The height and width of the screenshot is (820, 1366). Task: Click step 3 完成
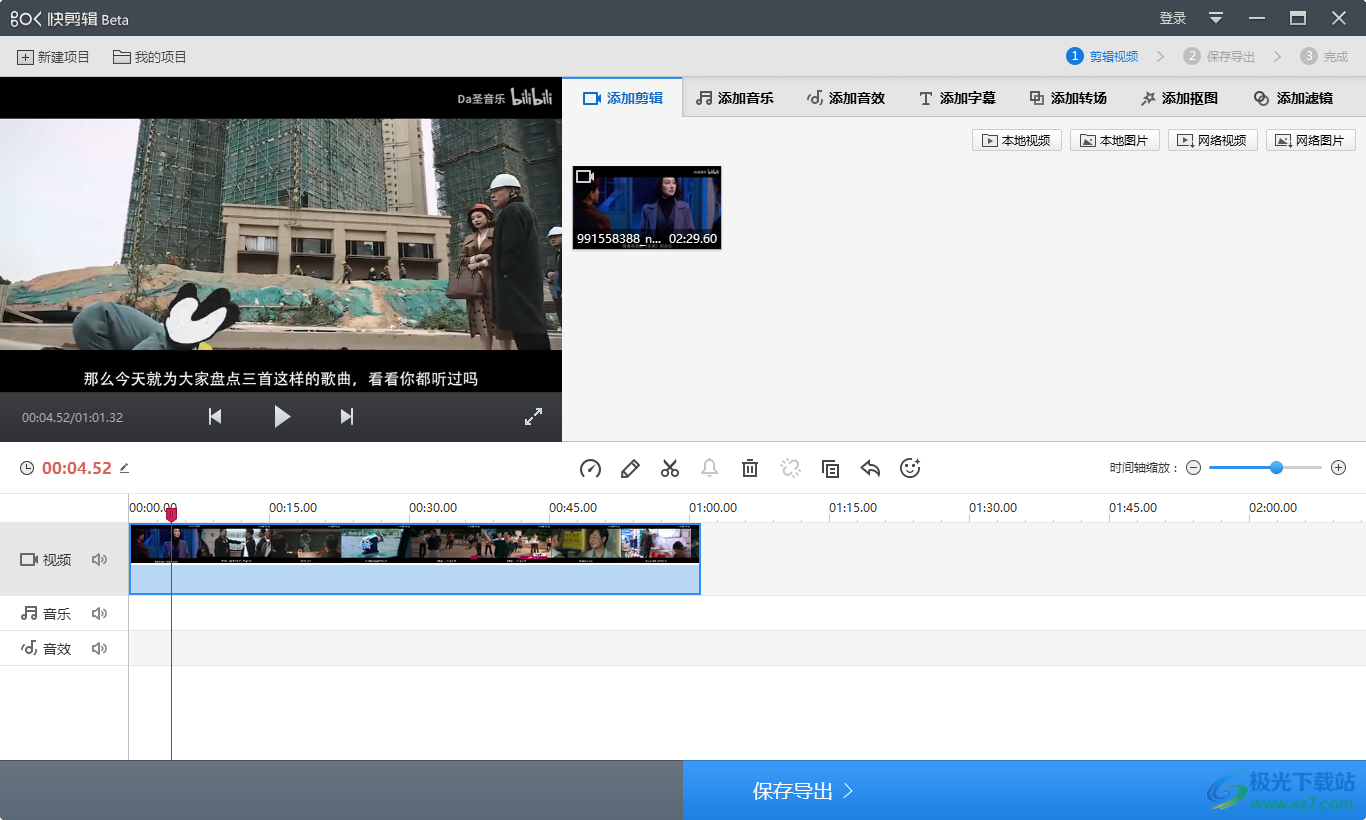(1325, 57)
